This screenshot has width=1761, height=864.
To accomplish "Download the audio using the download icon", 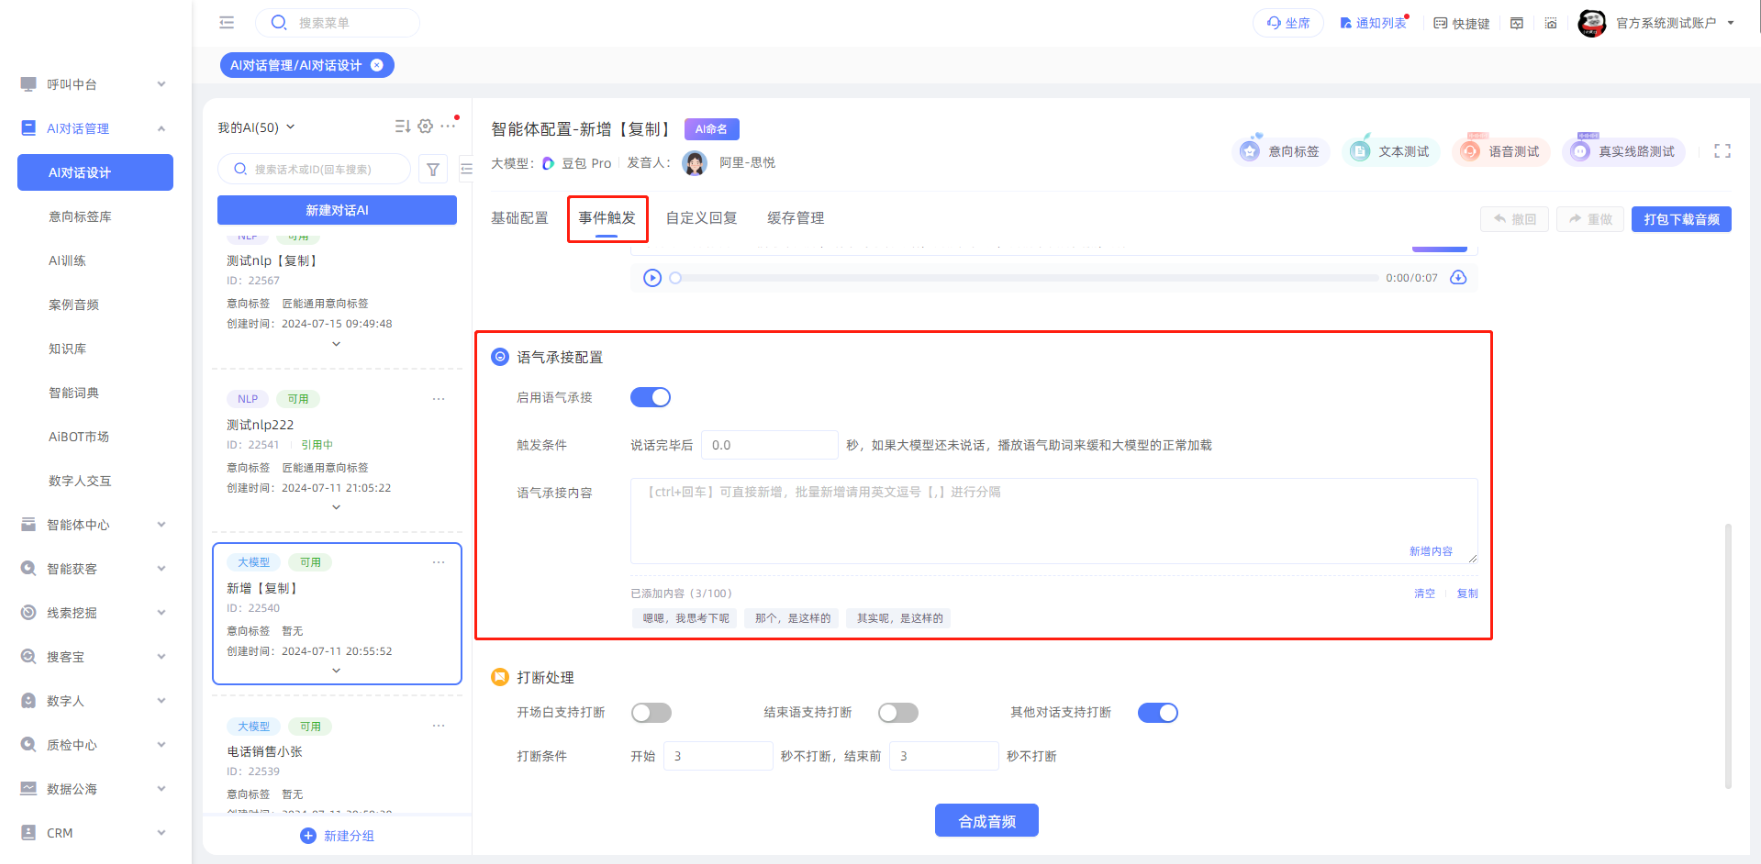I will [1458, 278].
